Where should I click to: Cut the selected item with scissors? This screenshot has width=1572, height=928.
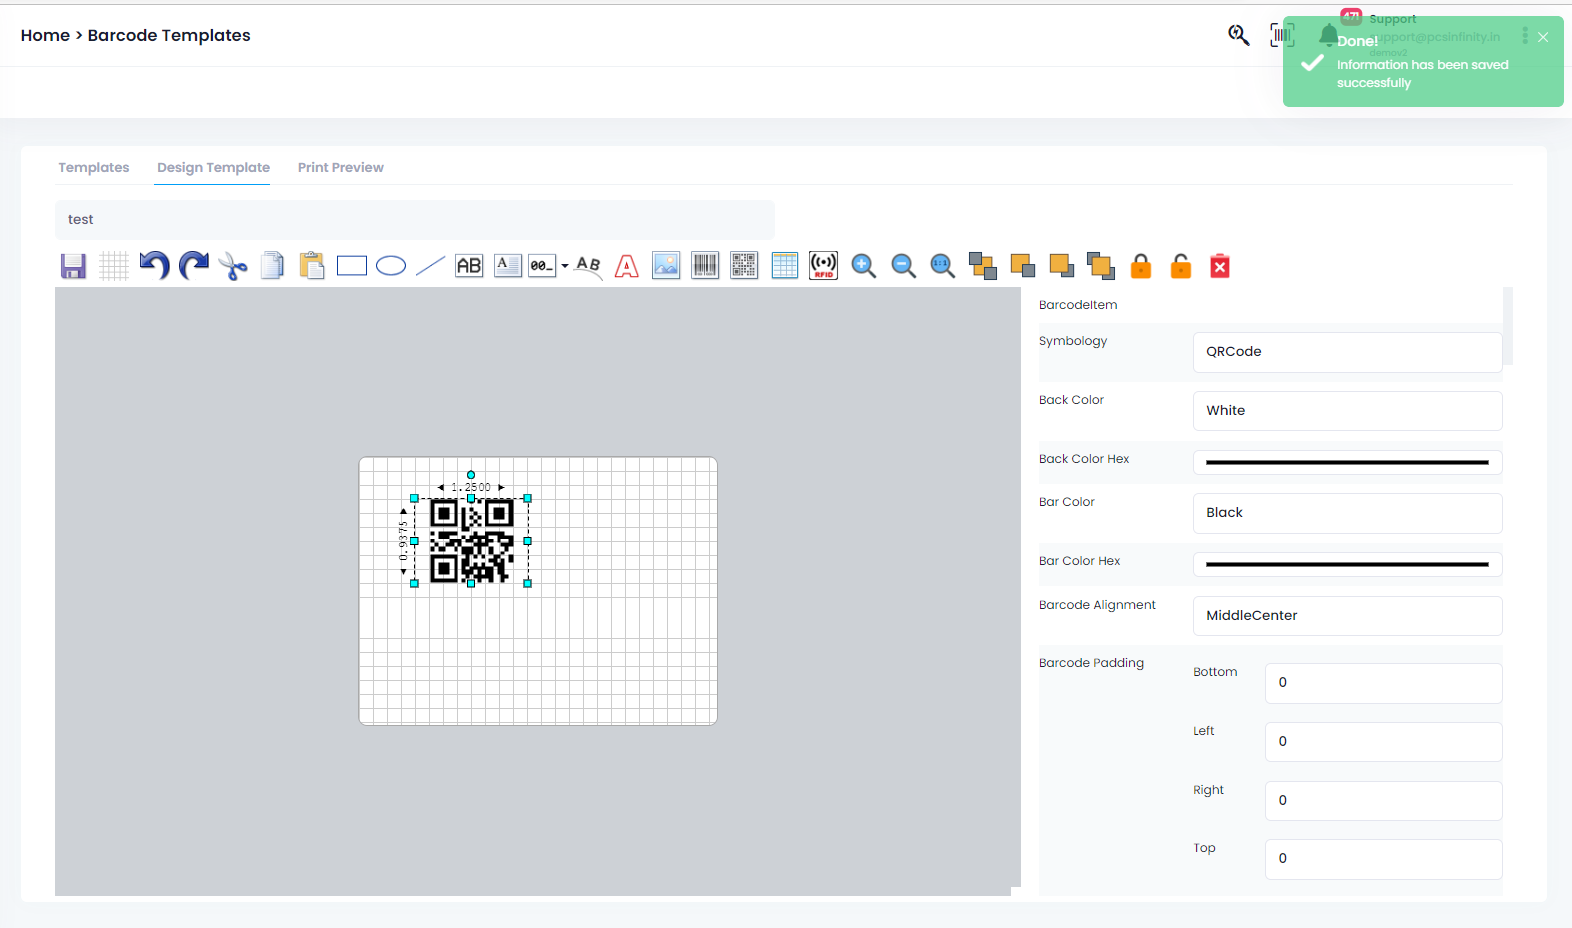pyautogui.click(x=233, y=266)
